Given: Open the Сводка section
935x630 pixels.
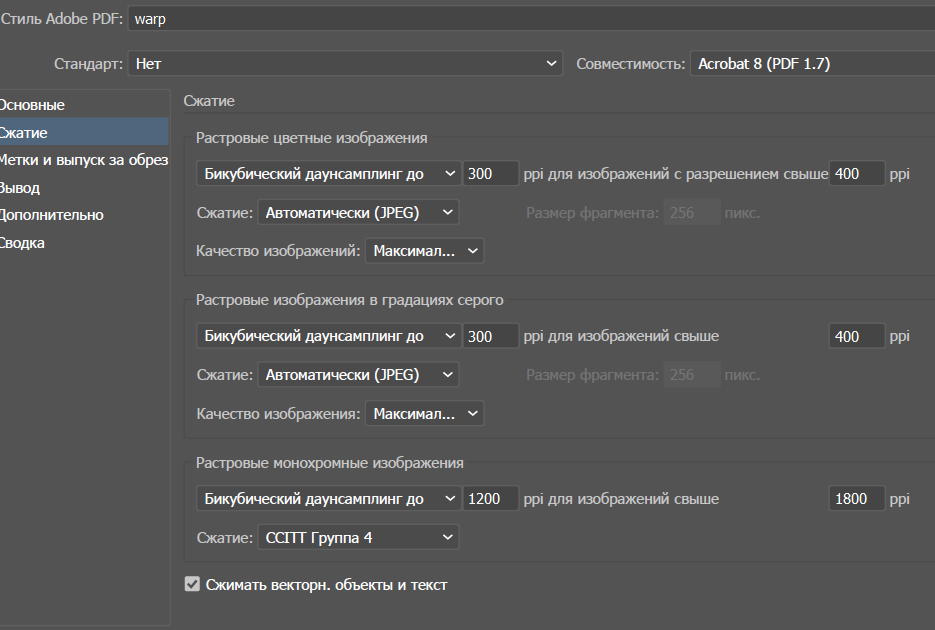Looking at the screenshot, I should [22, 243].
